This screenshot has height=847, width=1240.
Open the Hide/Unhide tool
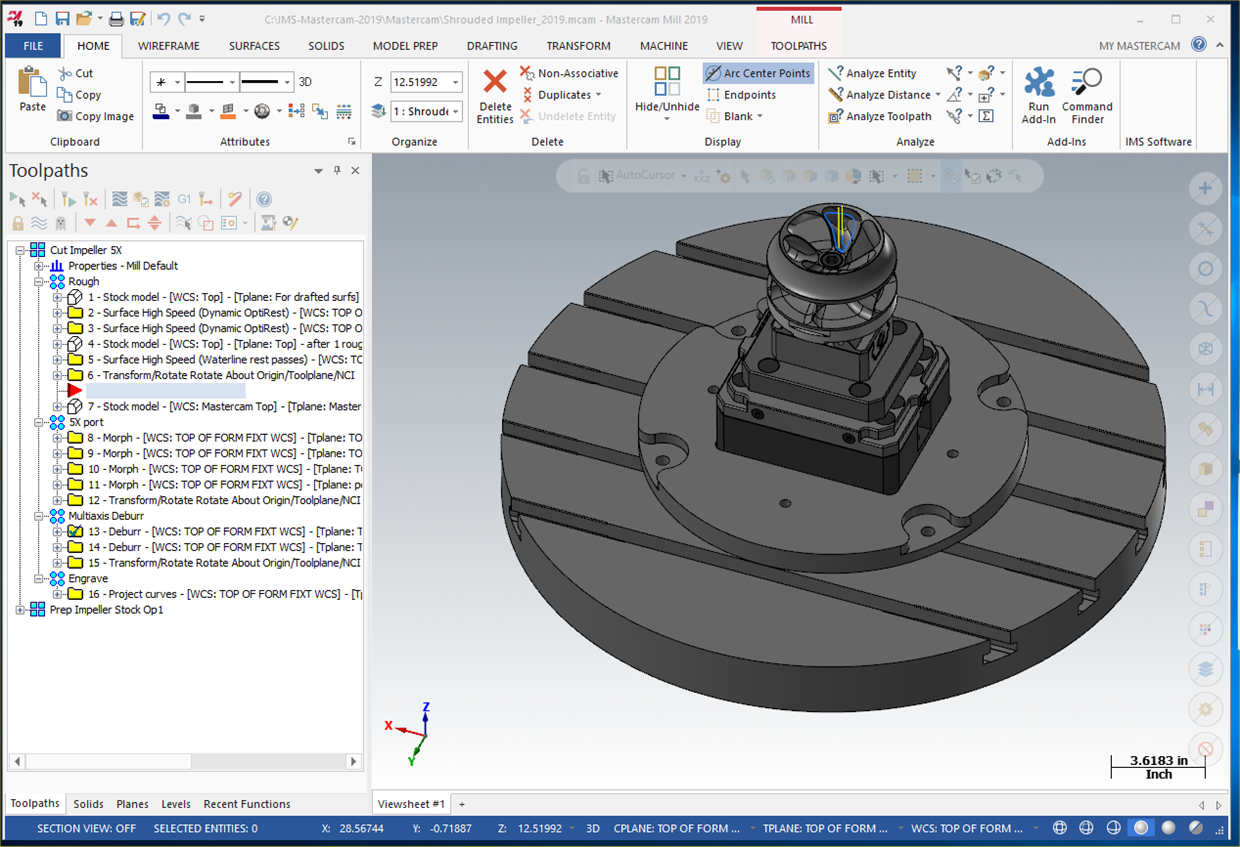[x=667, y=95]
